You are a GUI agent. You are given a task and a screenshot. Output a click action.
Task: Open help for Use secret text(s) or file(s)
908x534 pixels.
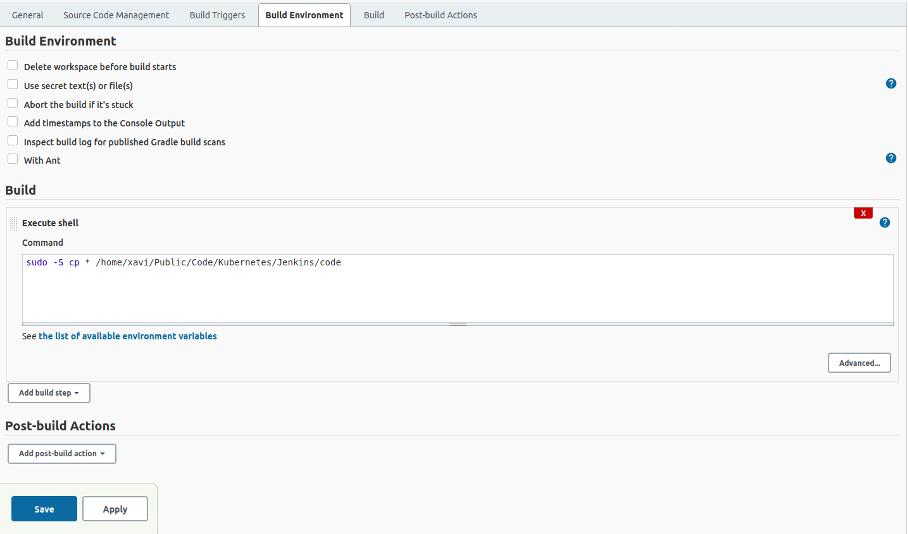coord(891,83)
